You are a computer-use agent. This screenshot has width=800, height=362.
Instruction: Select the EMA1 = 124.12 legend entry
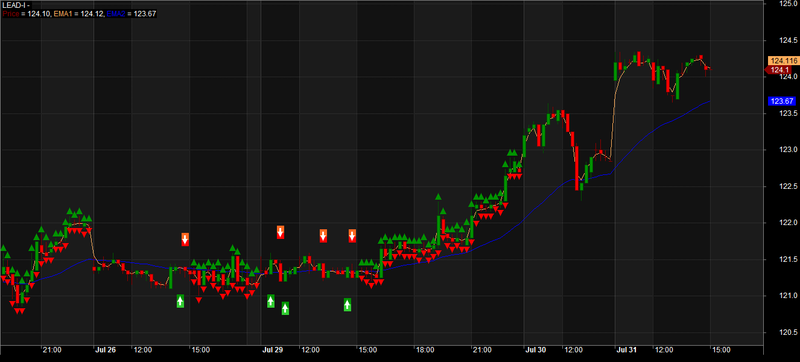point(78,14)
